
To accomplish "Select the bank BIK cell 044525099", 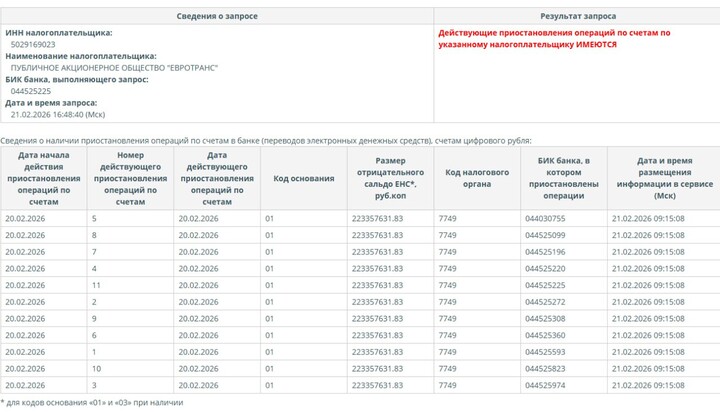I will coord(544,235).
